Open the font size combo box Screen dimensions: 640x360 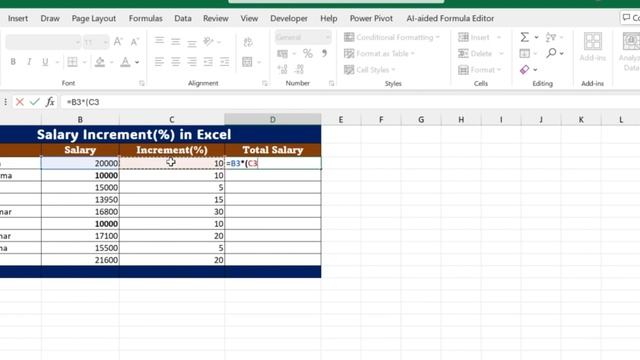click(x=96, y=42)
